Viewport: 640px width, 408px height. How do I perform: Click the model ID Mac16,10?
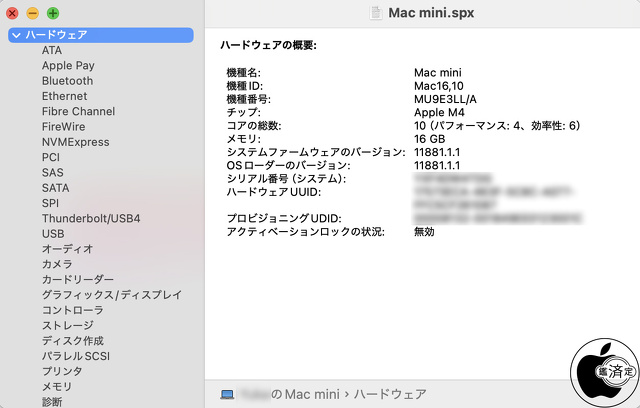(x=439, y=86)
